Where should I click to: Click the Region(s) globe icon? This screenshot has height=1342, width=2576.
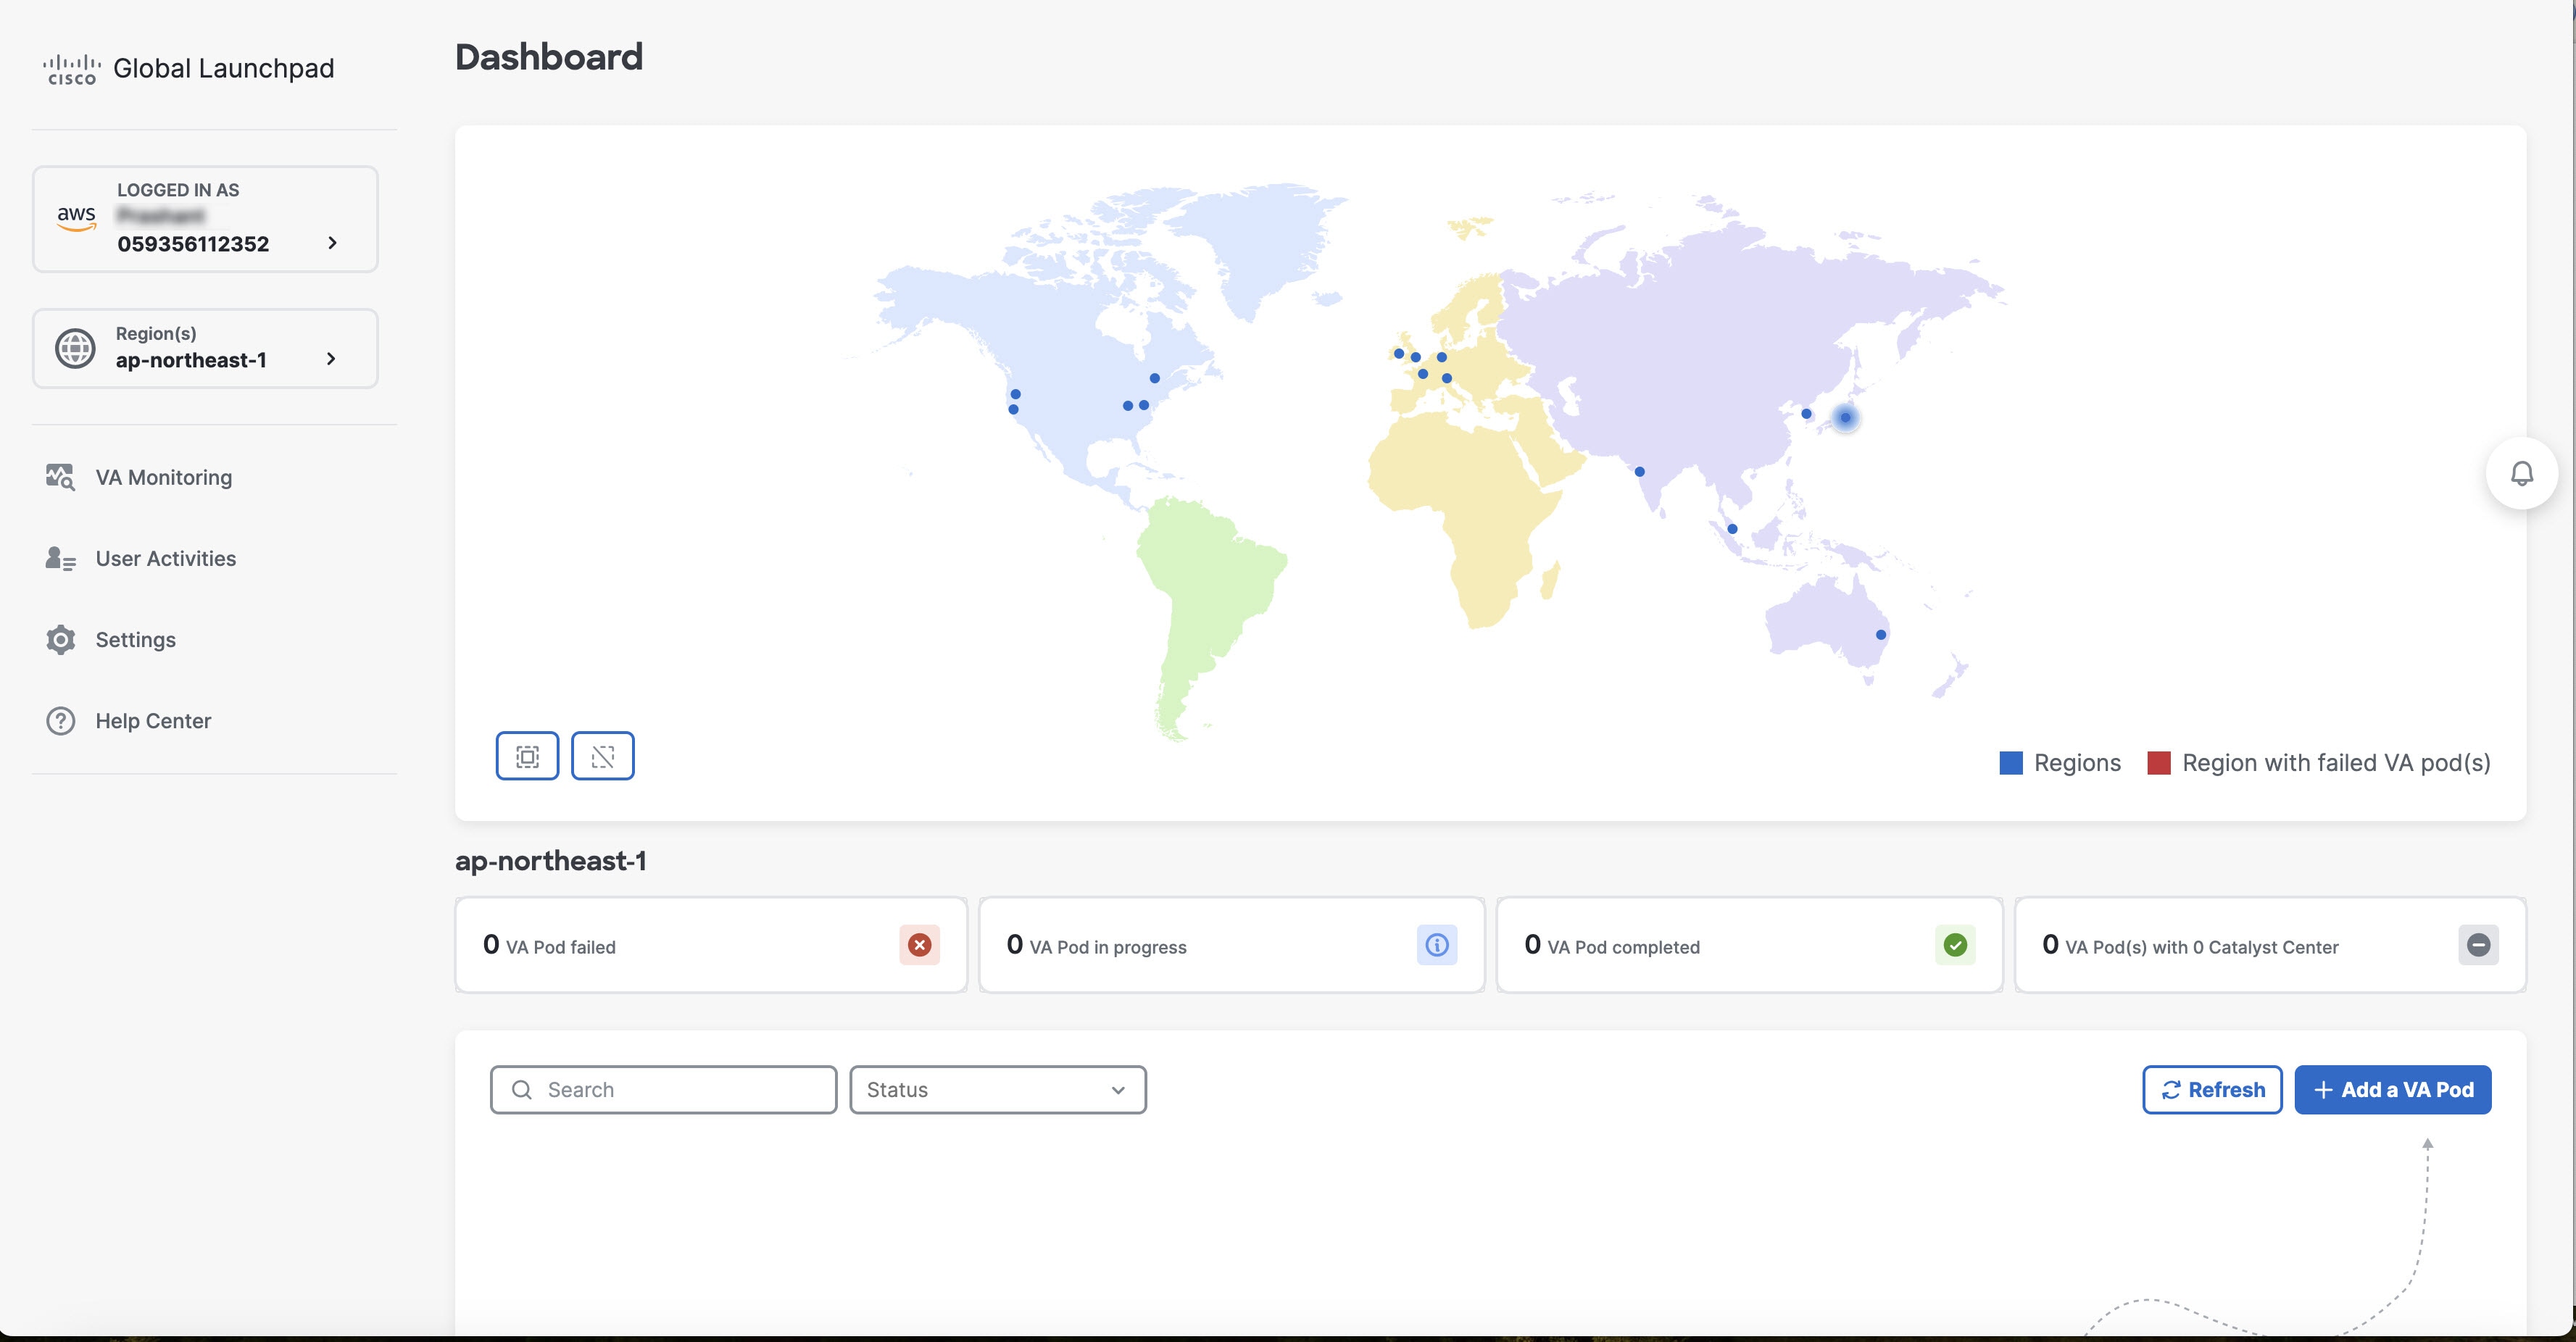point(75,348)
